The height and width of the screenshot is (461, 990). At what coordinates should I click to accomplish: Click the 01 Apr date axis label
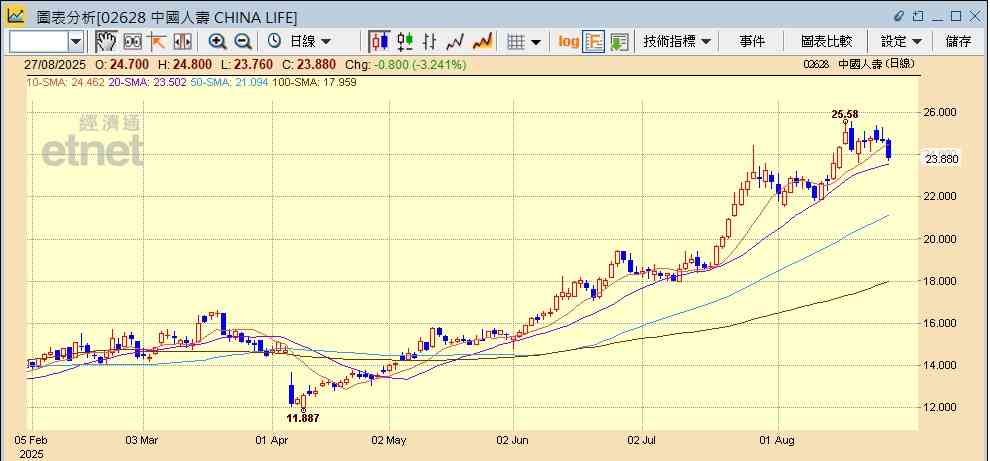273,440
